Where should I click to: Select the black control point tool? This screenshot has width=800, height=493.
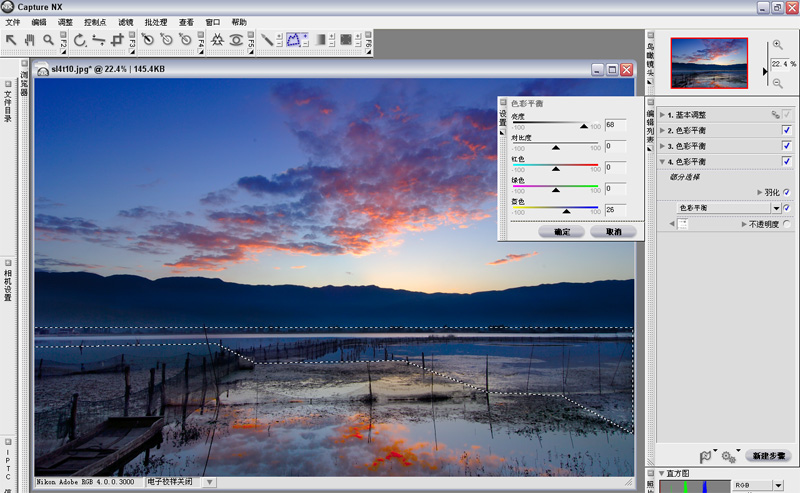(147, 39)
